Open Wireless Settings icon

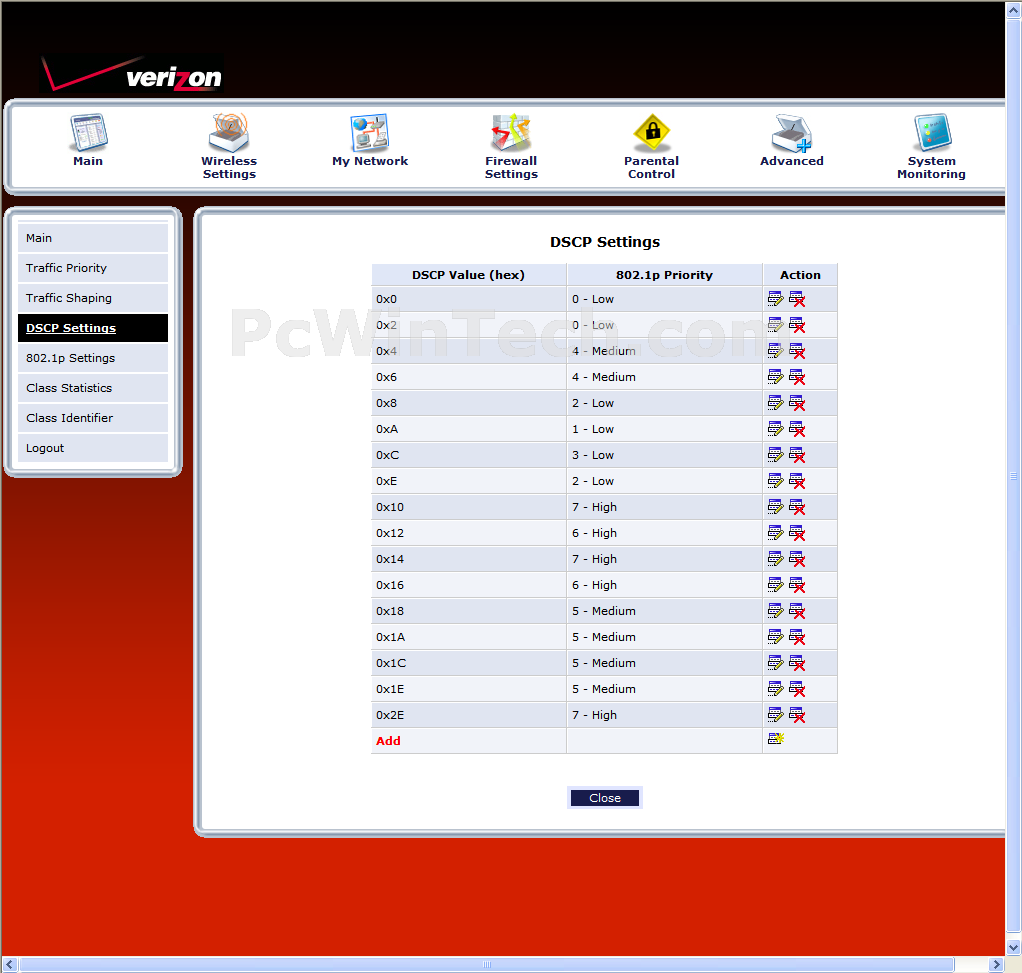click(x=229, y=133)
